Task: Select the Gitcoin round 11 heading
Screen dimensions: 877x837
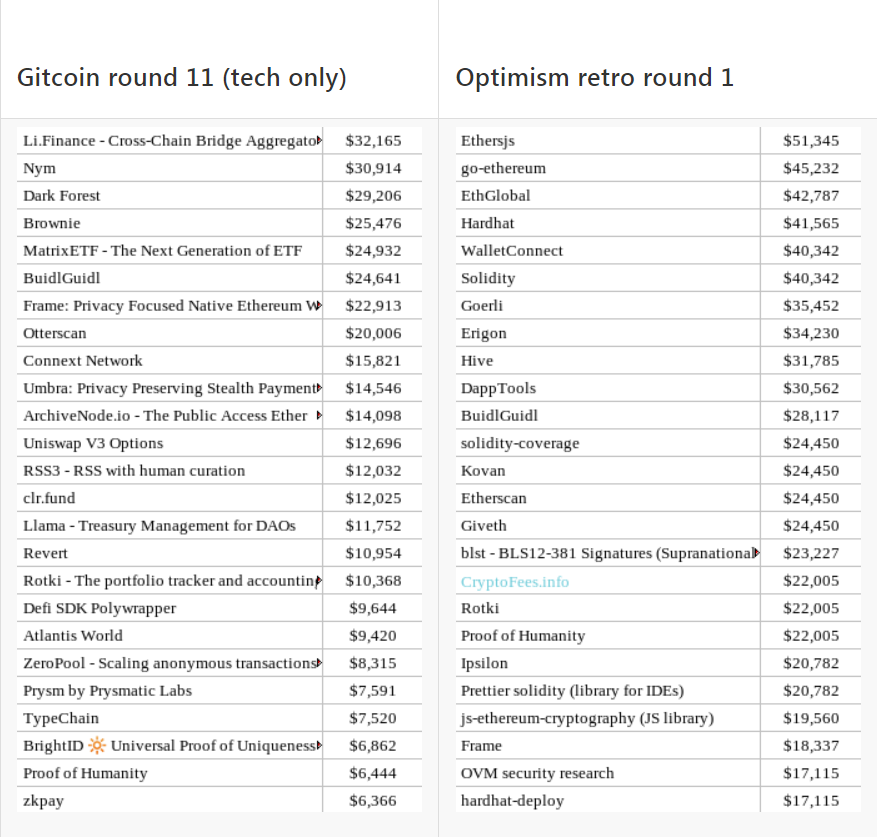Action: pos(182,78)
